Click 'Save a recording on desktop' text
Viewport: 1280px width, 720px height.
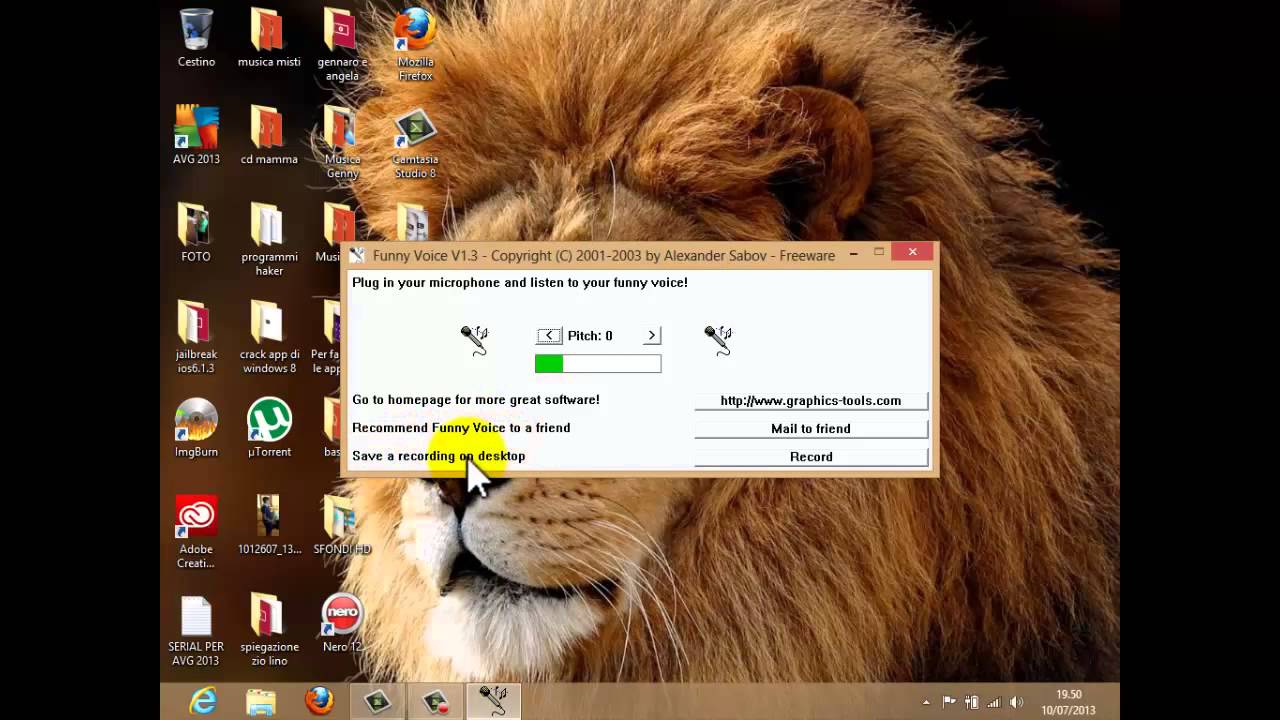438,456
